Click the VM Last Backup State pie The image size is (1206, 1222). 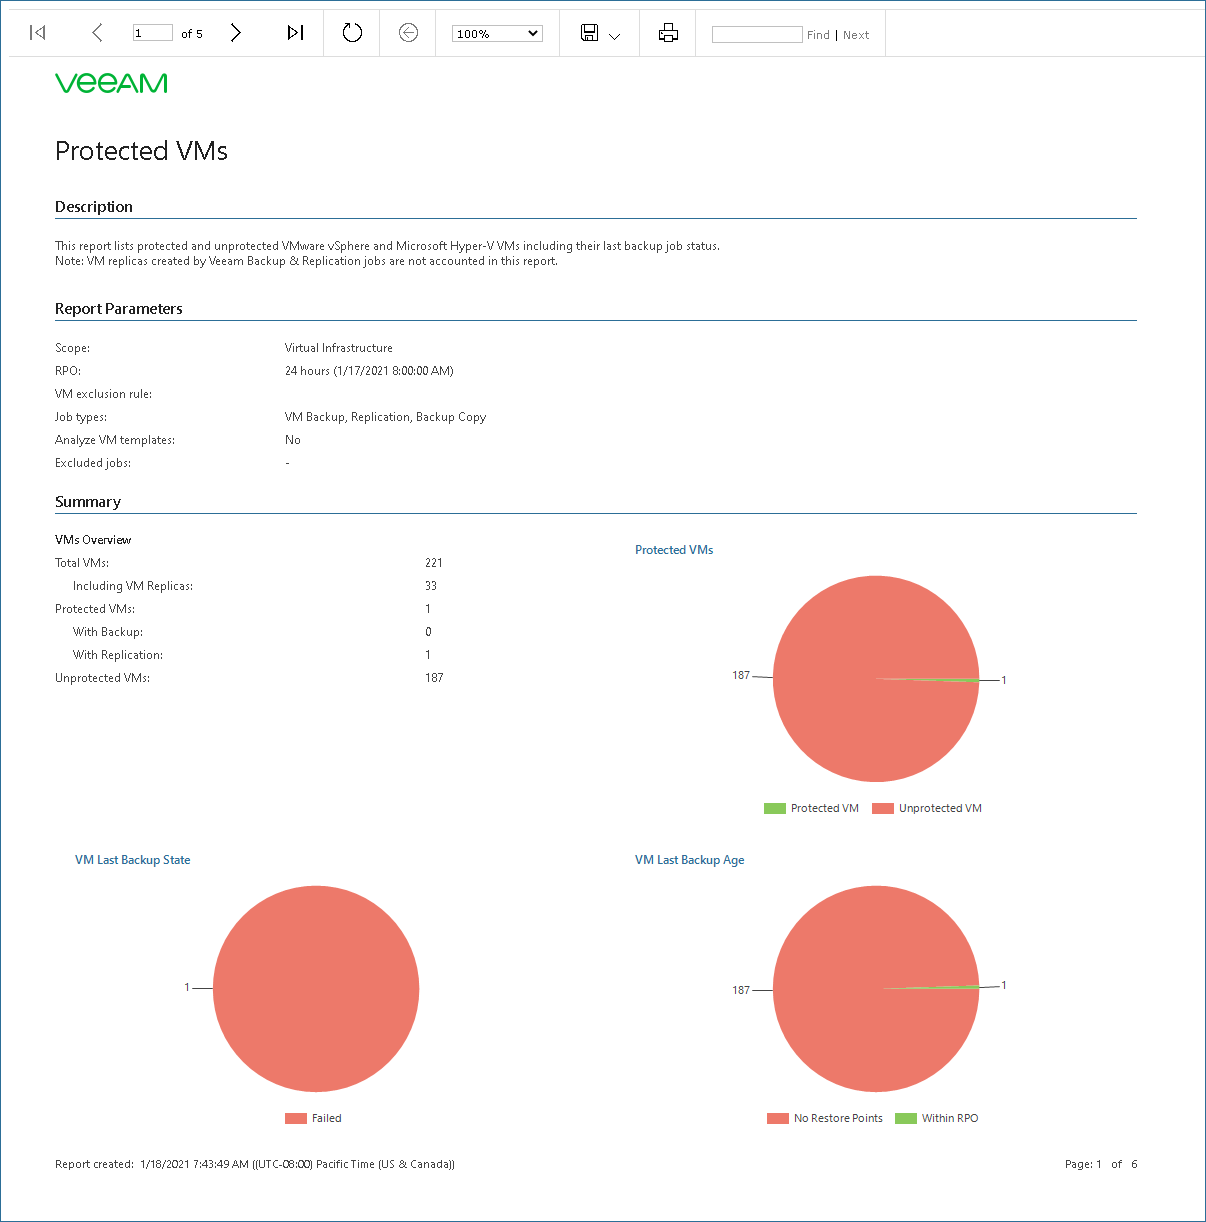click(316, 989)
